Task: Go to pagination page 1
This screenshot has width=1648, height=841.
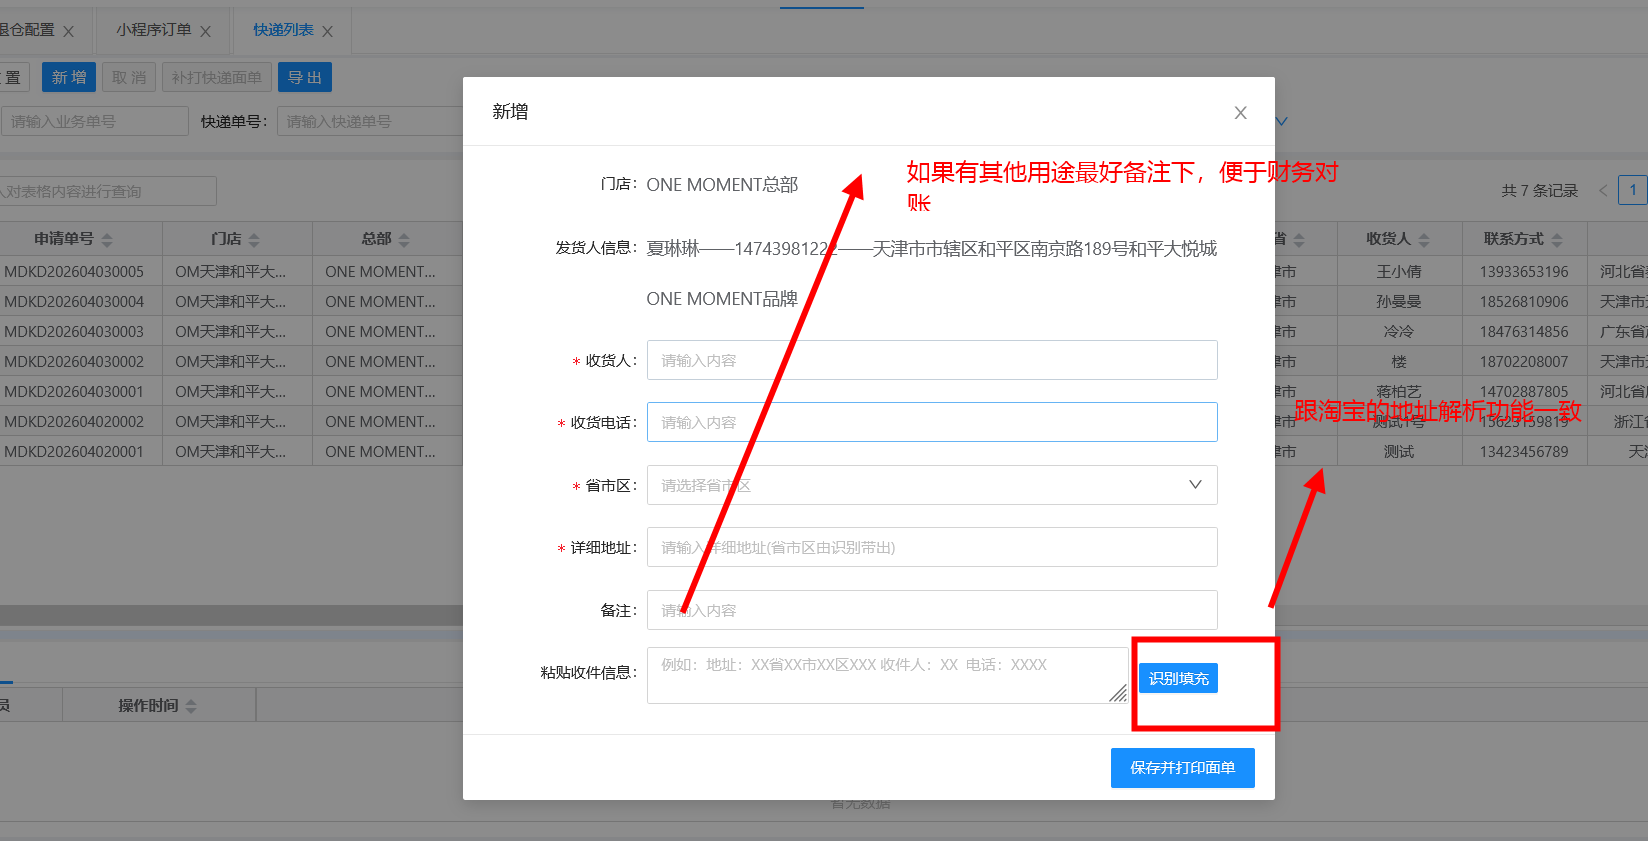Action: click(1632, 190)
